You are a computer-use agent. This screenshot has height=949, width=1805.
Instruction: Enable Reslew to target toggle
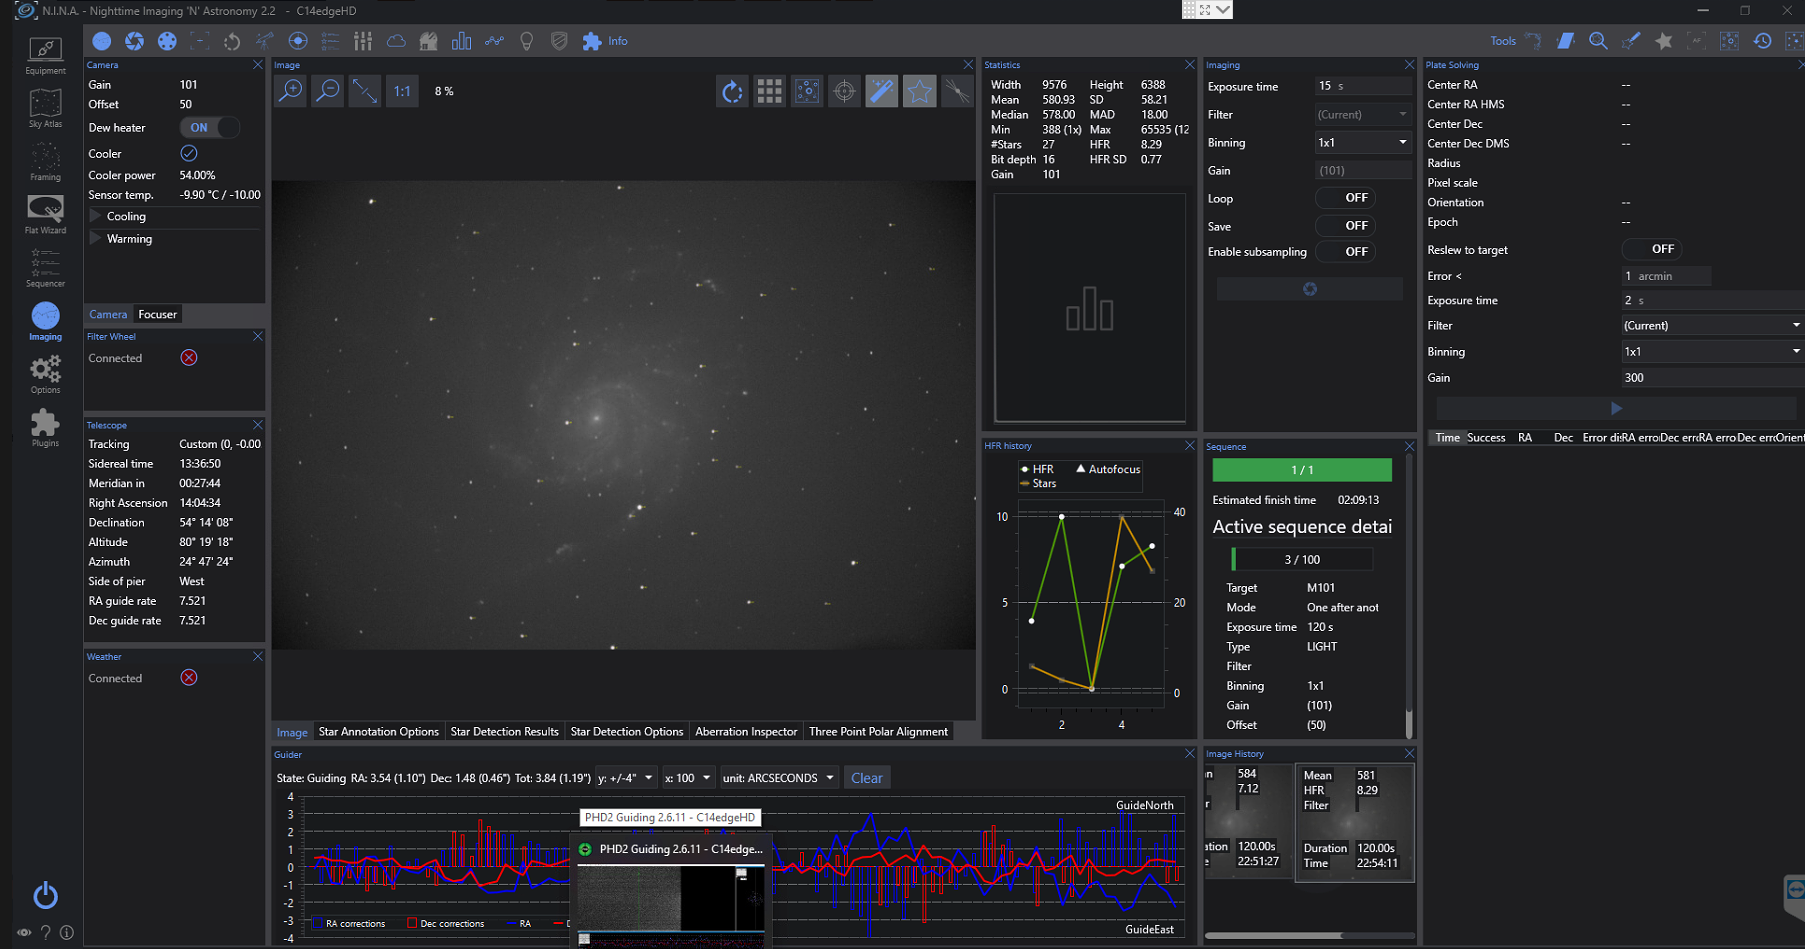point(1651,249)
